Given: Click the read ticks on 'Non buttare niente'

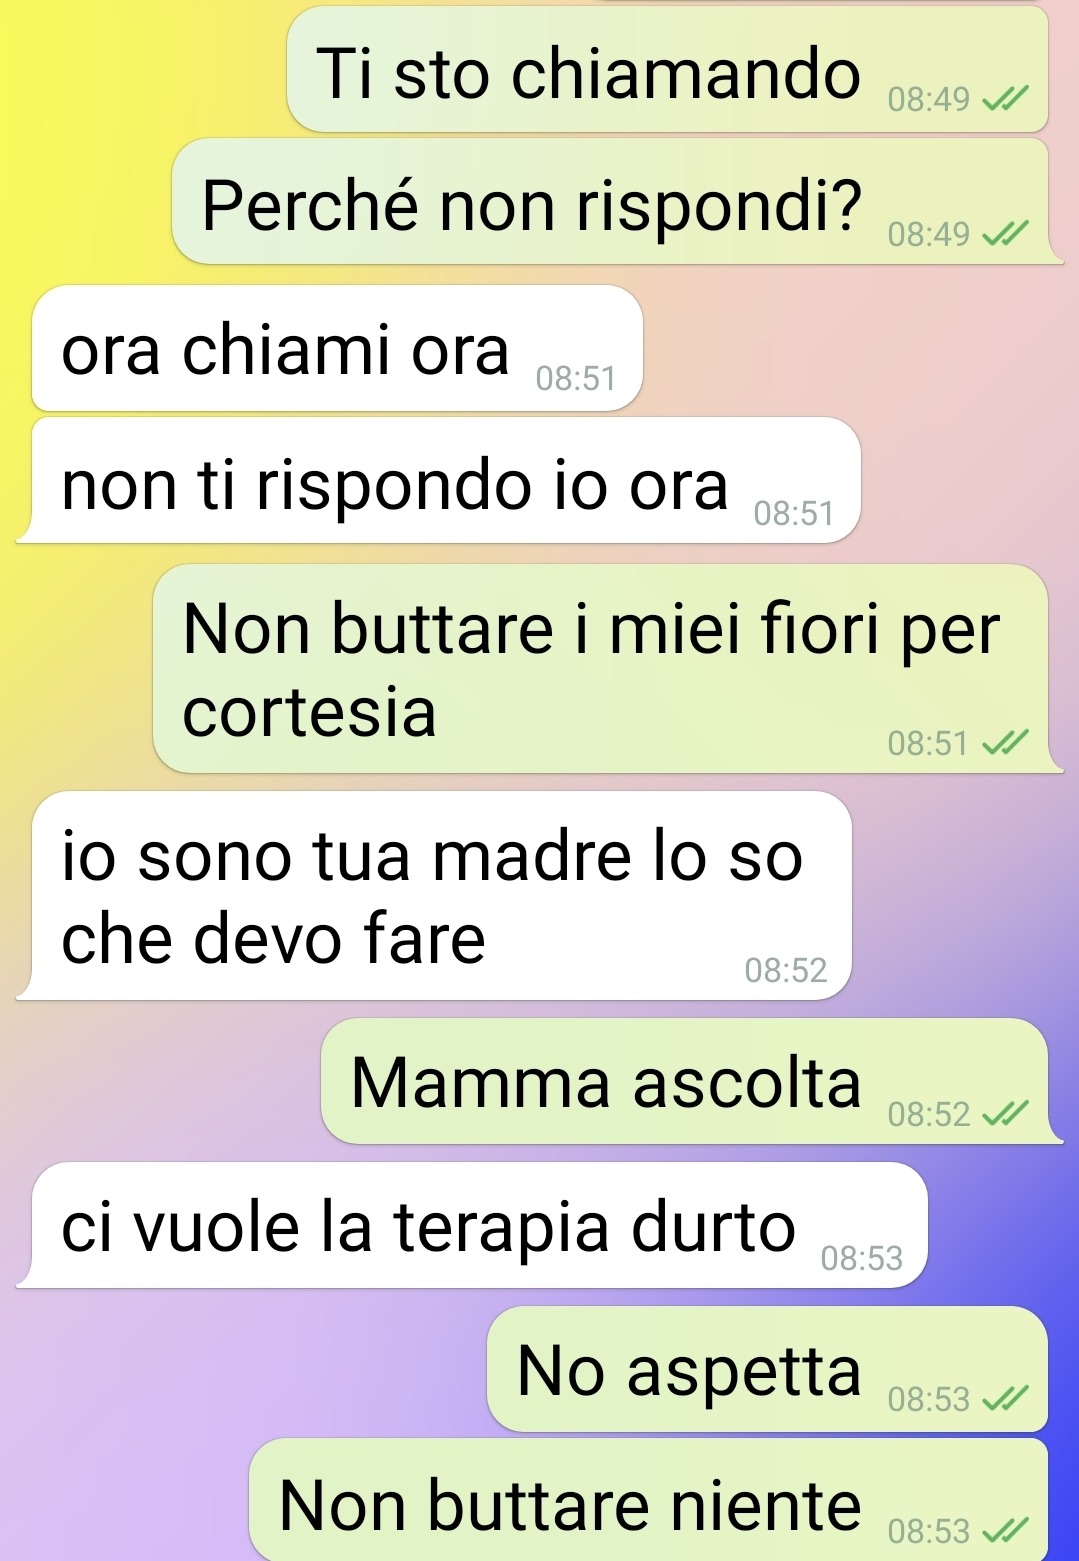Looking at the screenshot, I should point(1005,1531).
